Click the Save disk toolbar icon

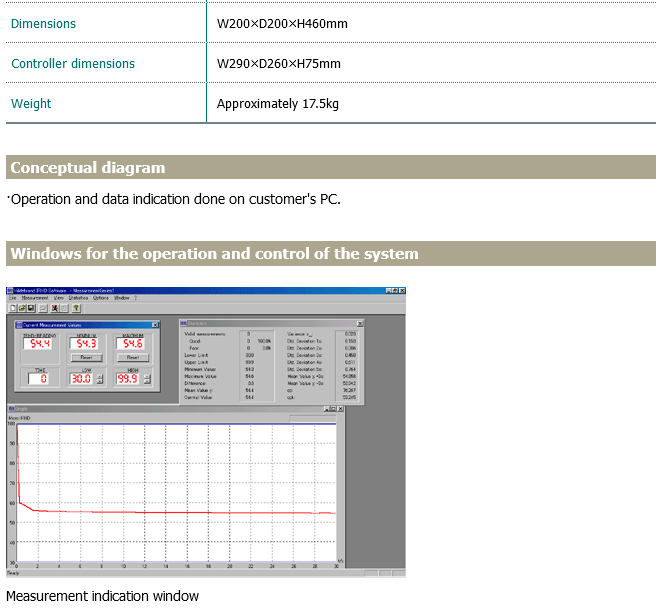(x=30, y=308)
